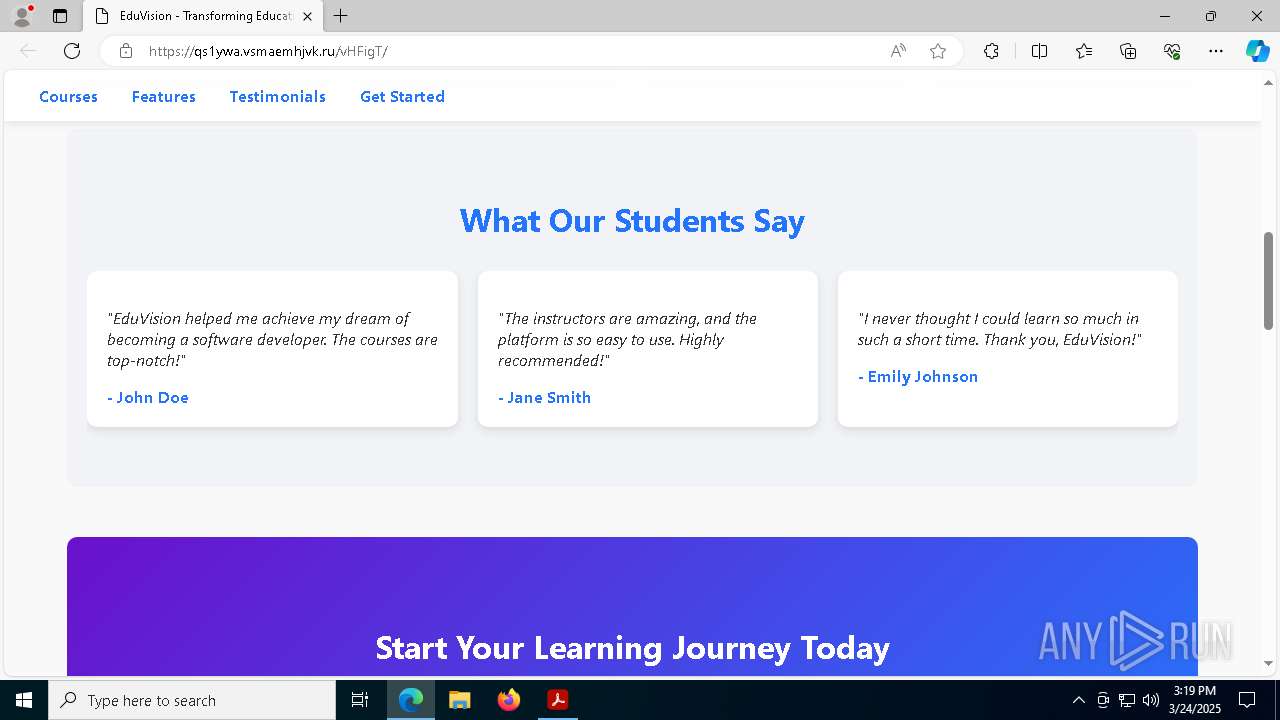Open a new tab with the plus button

341,16
